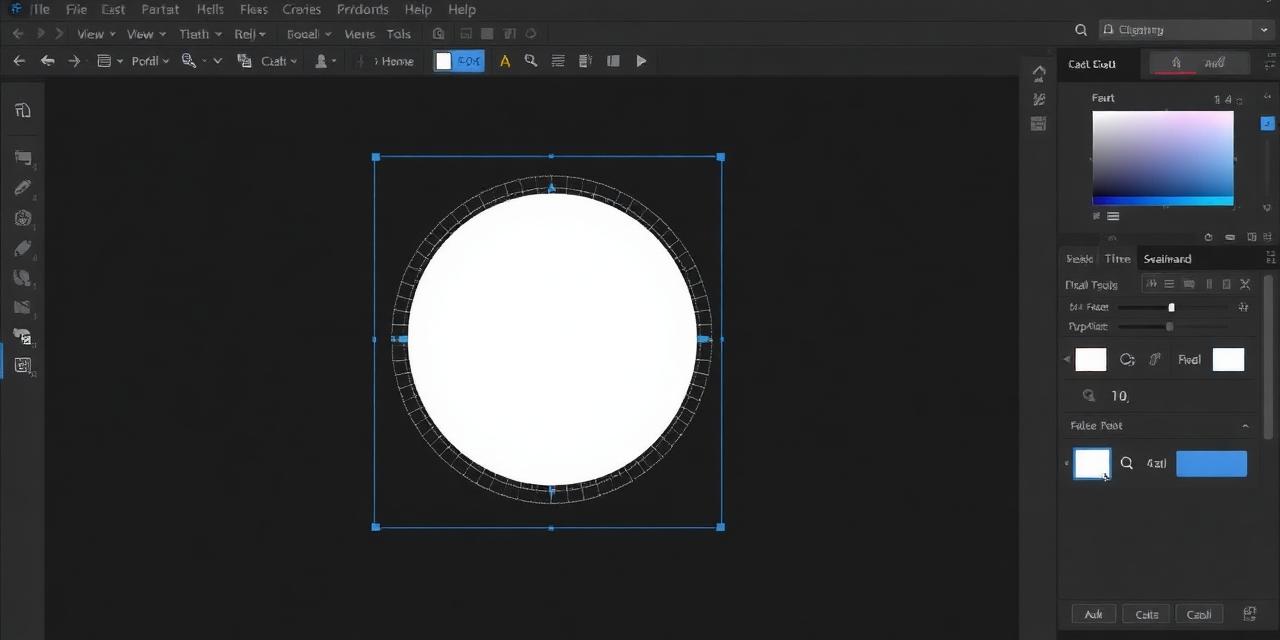Click the Cancel button at the panel bottom

coord(1199,614)
